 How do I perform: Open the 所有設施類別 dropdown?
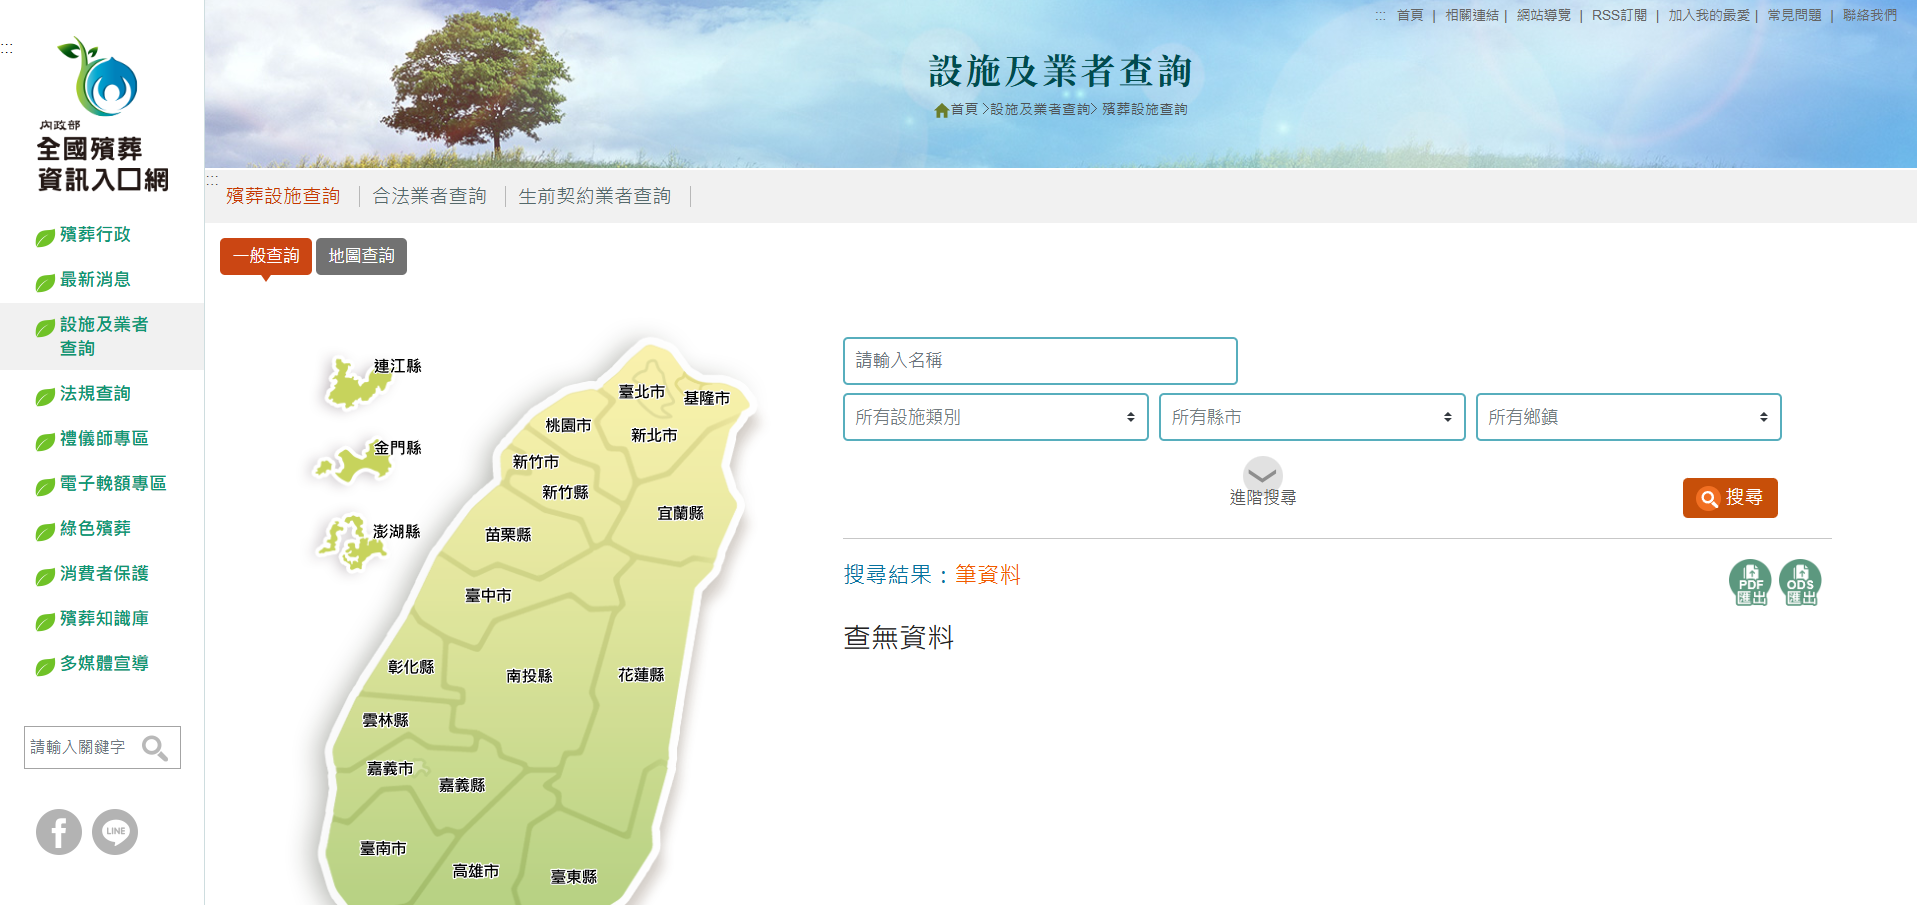(995, 417)
